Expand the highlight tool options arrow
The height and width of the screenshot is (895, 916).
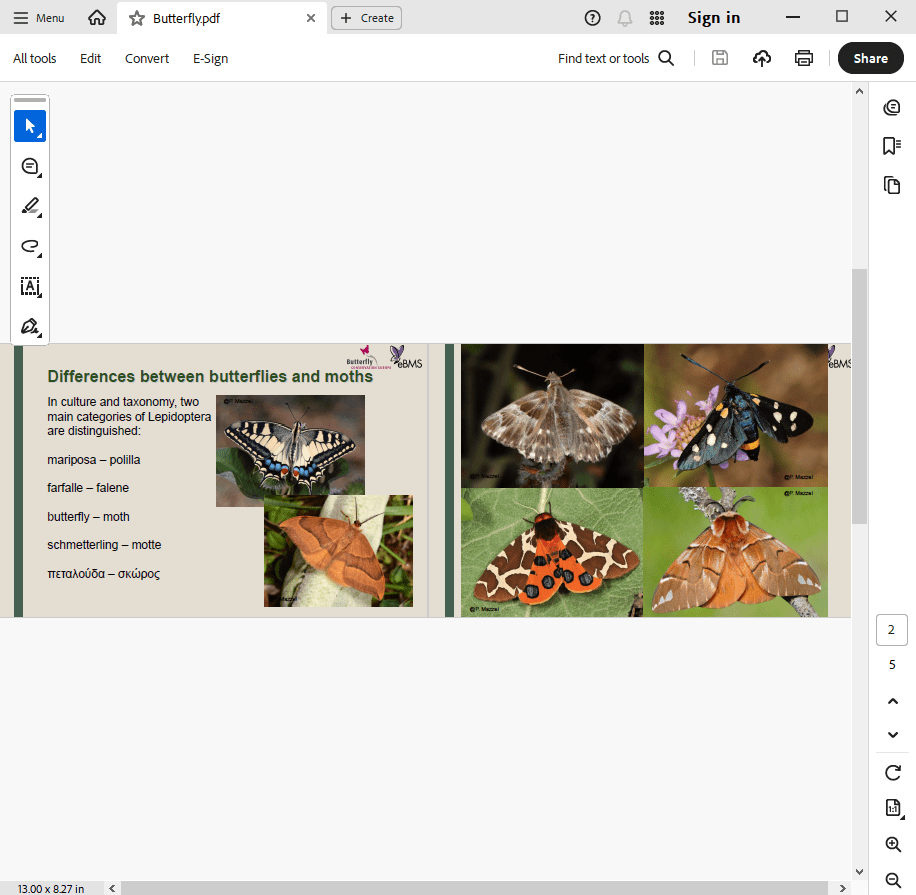pos(40,217)
